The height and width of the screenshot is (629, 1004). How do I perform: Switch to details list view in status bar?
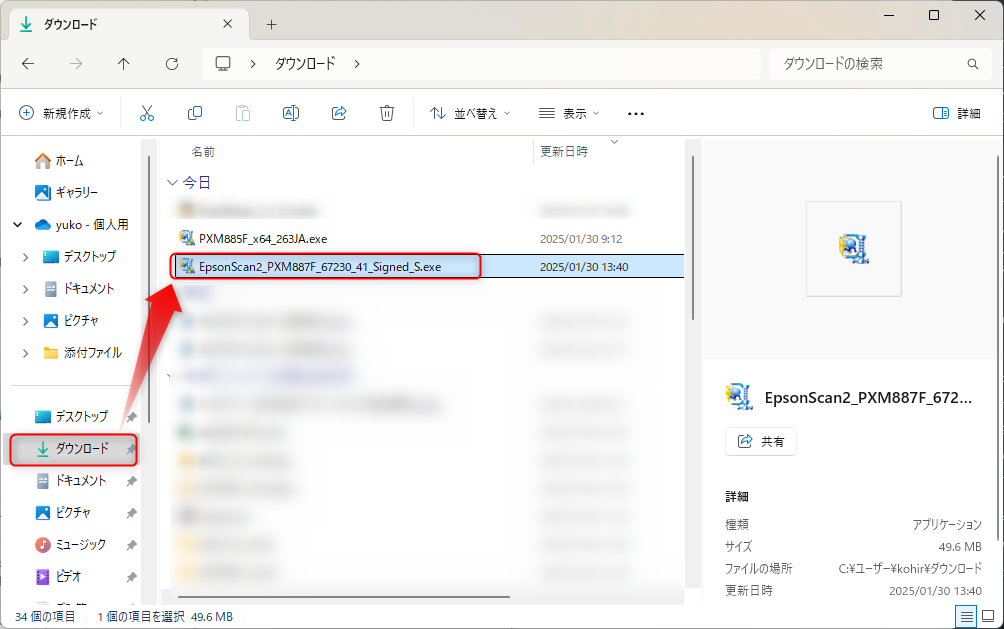[x=966, y=617]
